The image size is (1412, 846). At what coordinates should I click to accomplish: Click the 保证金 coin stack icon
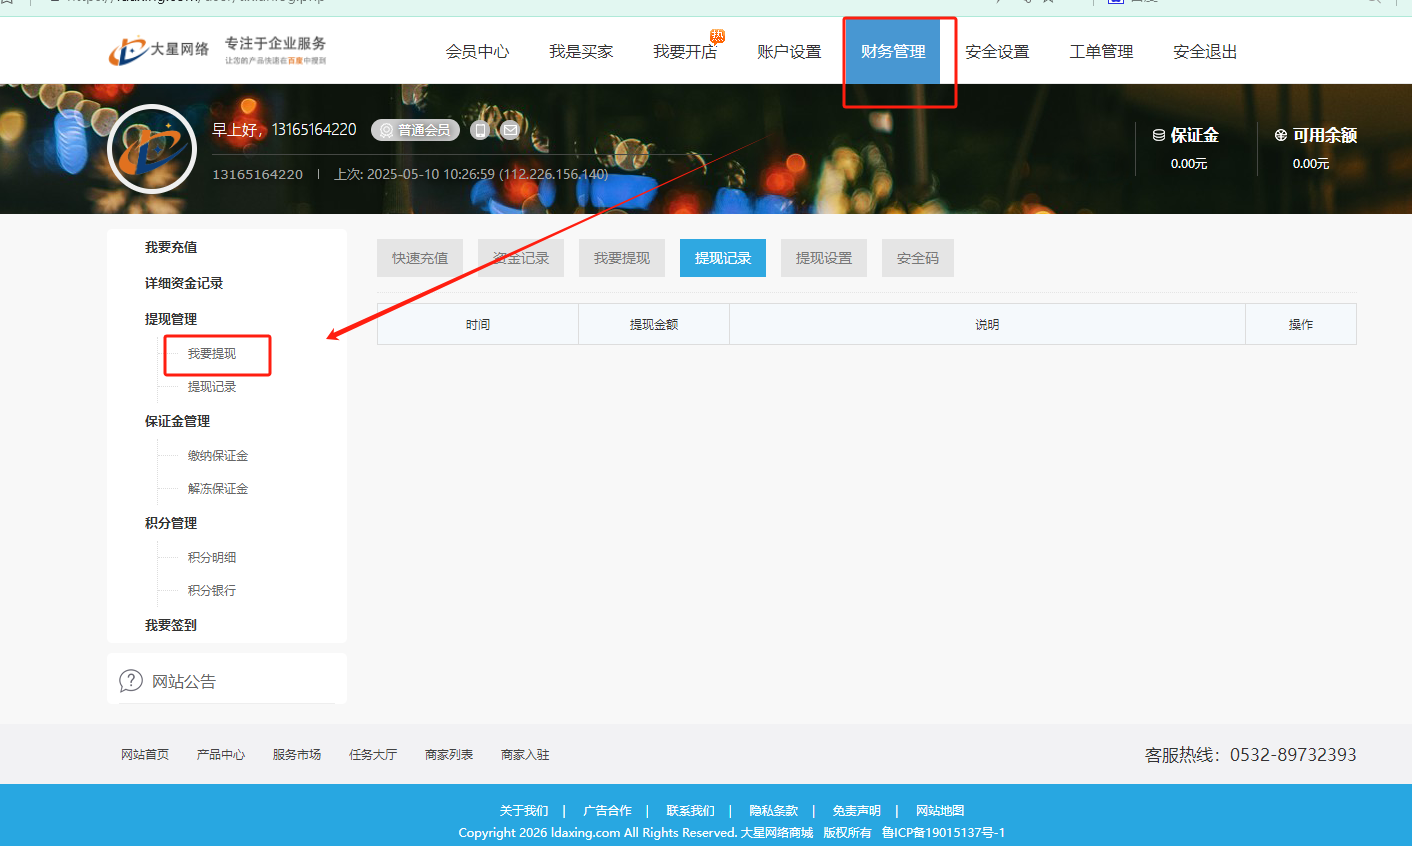coord(1159,135)
